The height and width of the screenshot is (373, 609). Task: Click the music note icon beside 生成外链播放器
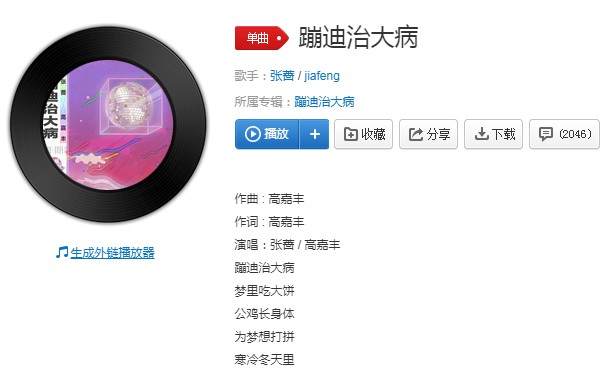pos(62,253)
